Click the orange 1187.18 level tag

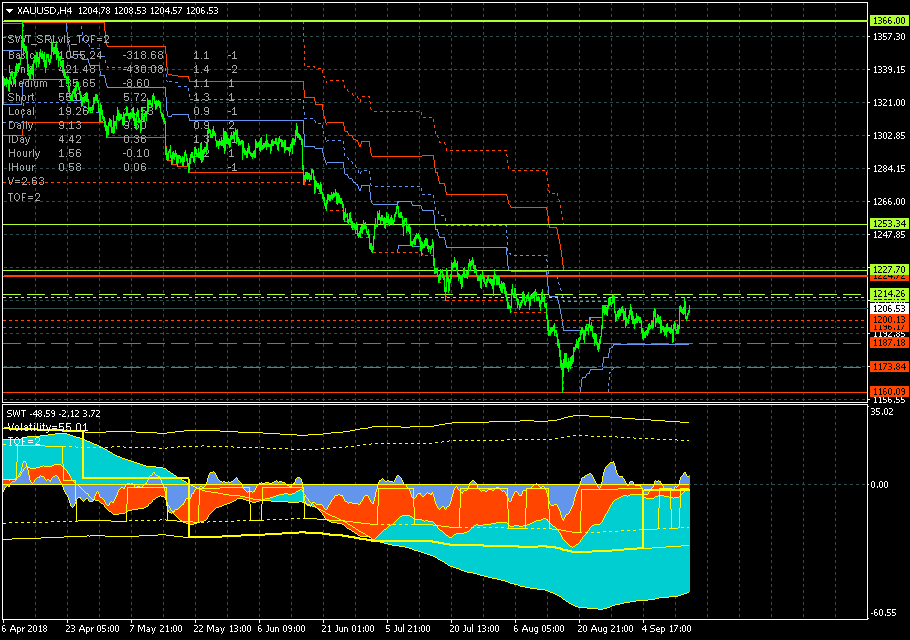(x=888, y=342)
